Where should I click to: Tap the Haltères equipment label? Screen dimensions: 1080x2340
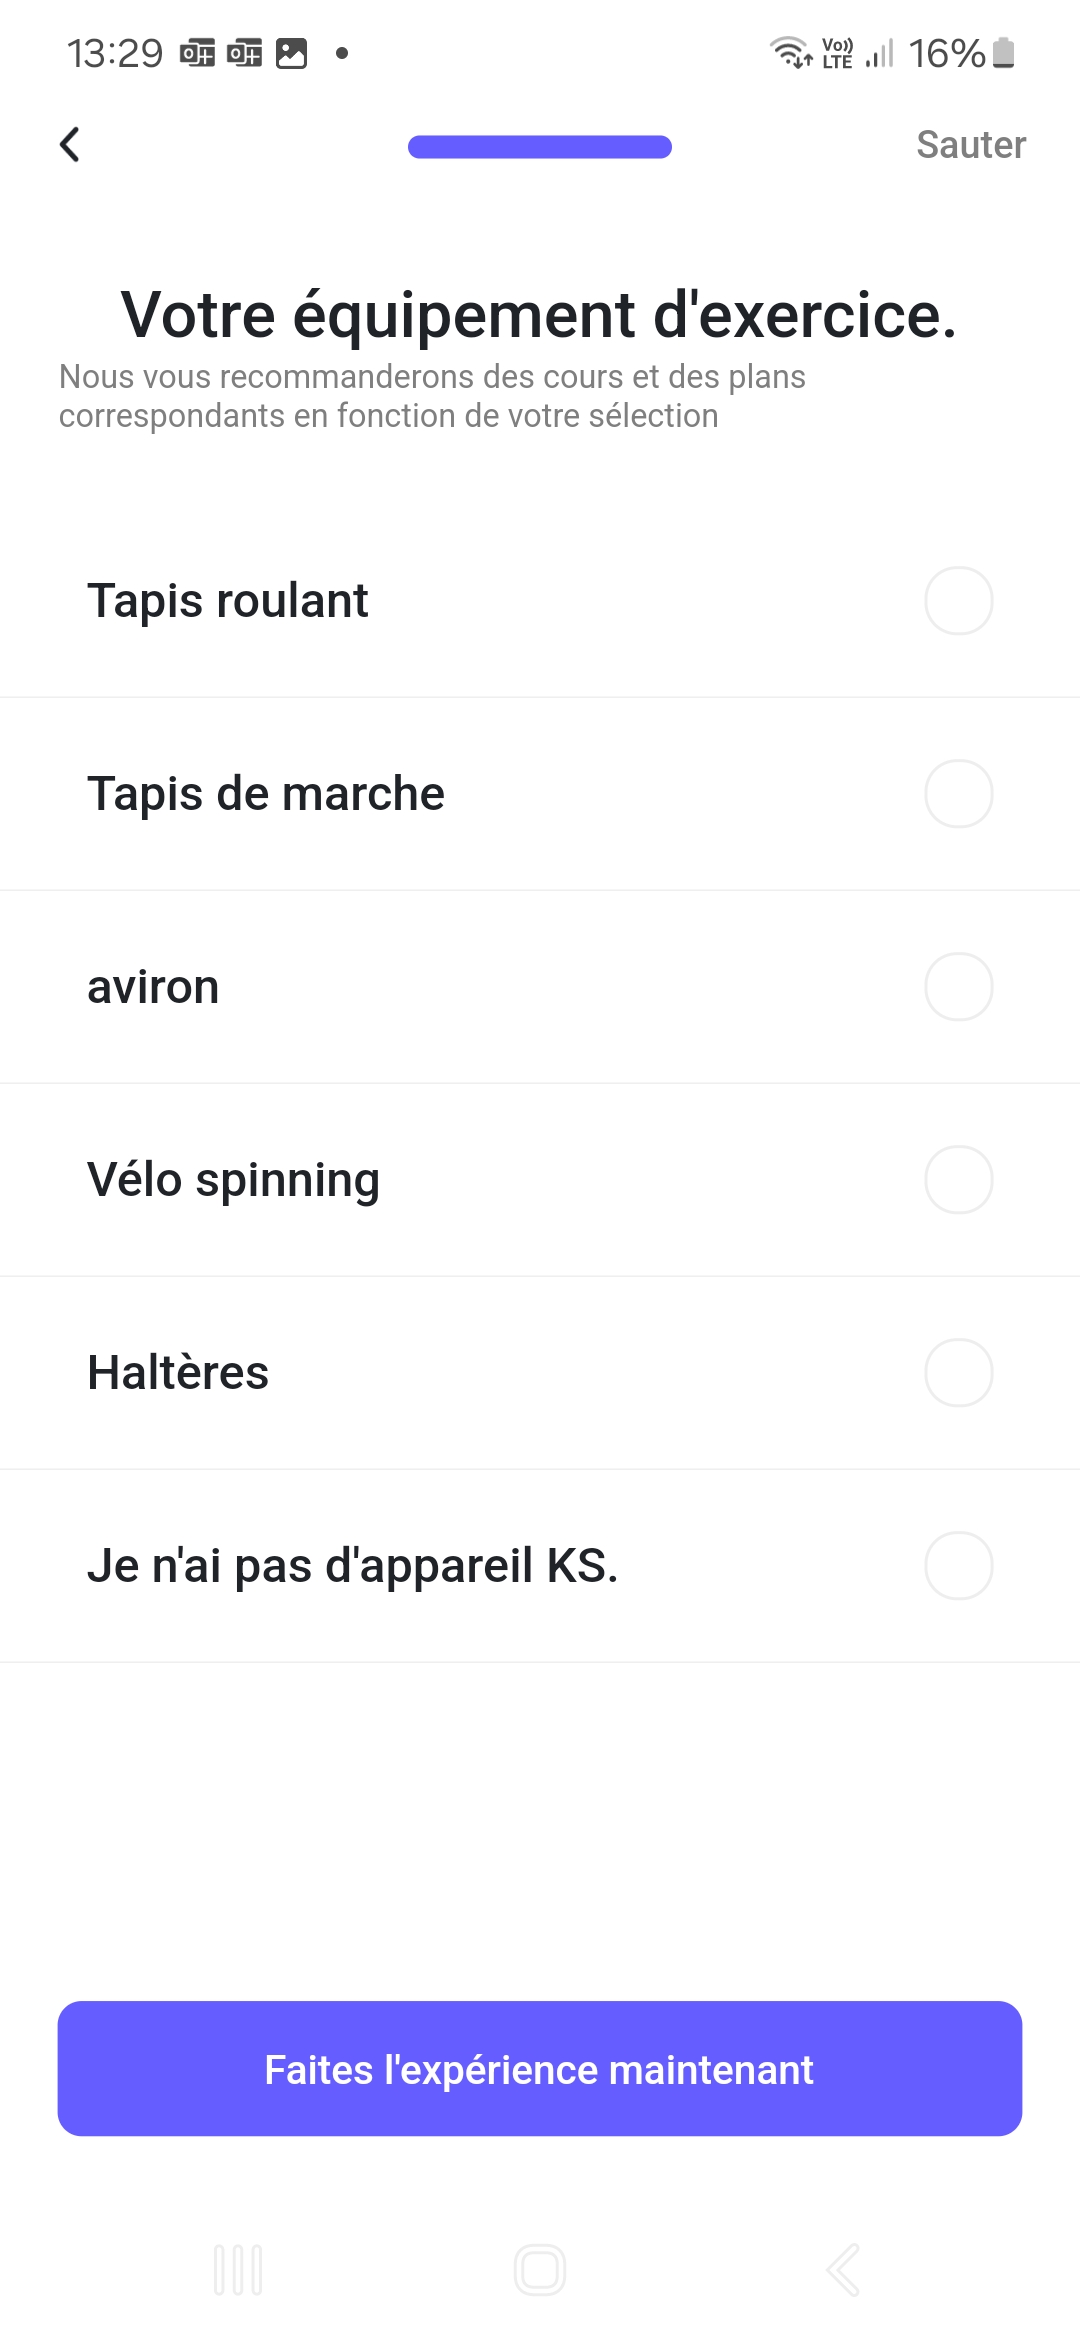pos(178,1373)
